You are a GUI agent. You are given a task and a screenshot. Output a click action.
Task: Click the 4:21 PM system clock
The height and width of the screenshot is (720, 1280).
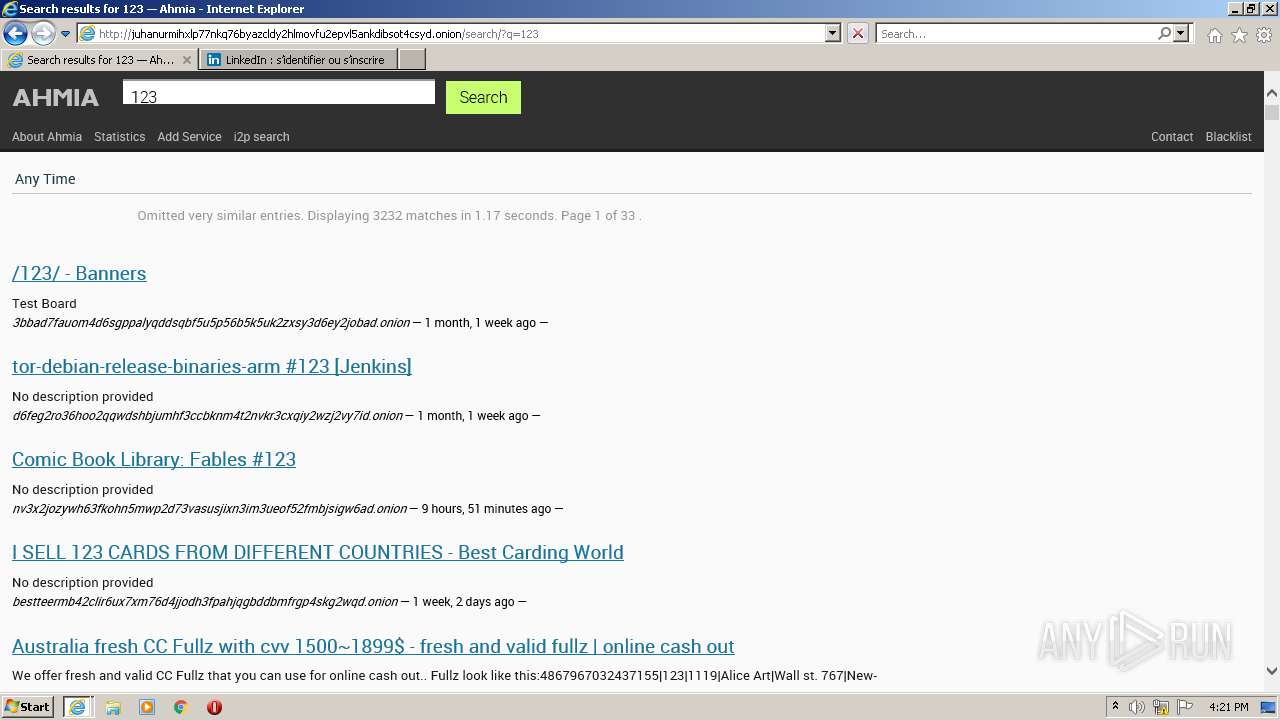pyautogui.click(x=1228, y=707)
